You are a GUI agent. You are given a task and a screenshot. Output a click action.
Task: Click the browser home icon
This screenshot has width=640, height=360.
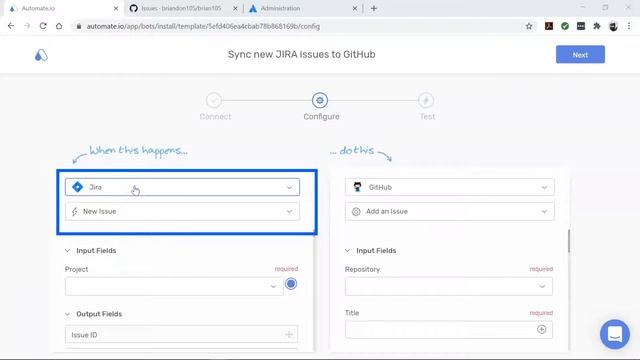(x=59, y=26)
